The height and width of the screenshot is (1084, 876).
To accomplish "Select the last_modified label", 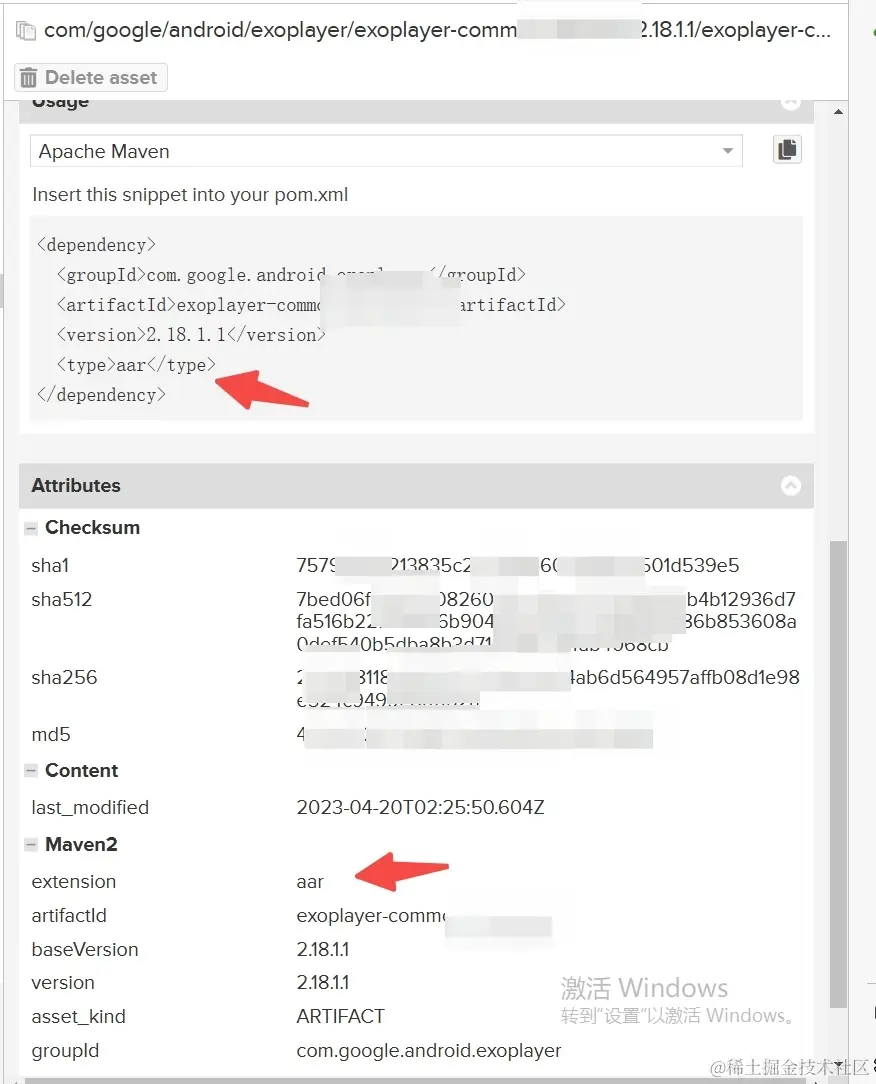I will [90, 807].
